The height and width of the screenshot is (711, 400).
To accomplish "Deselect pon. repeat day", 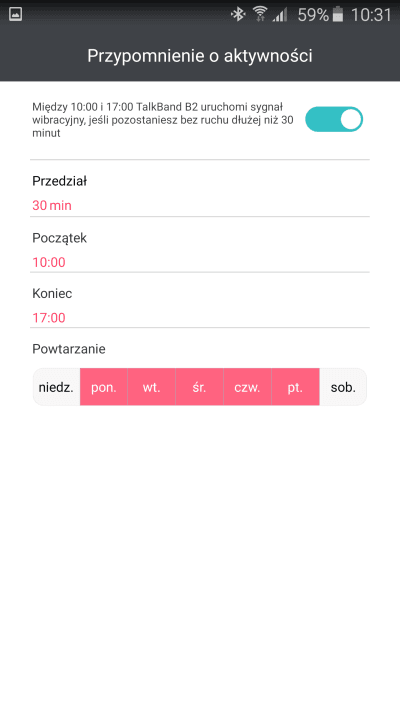I will tap(104, 387).
